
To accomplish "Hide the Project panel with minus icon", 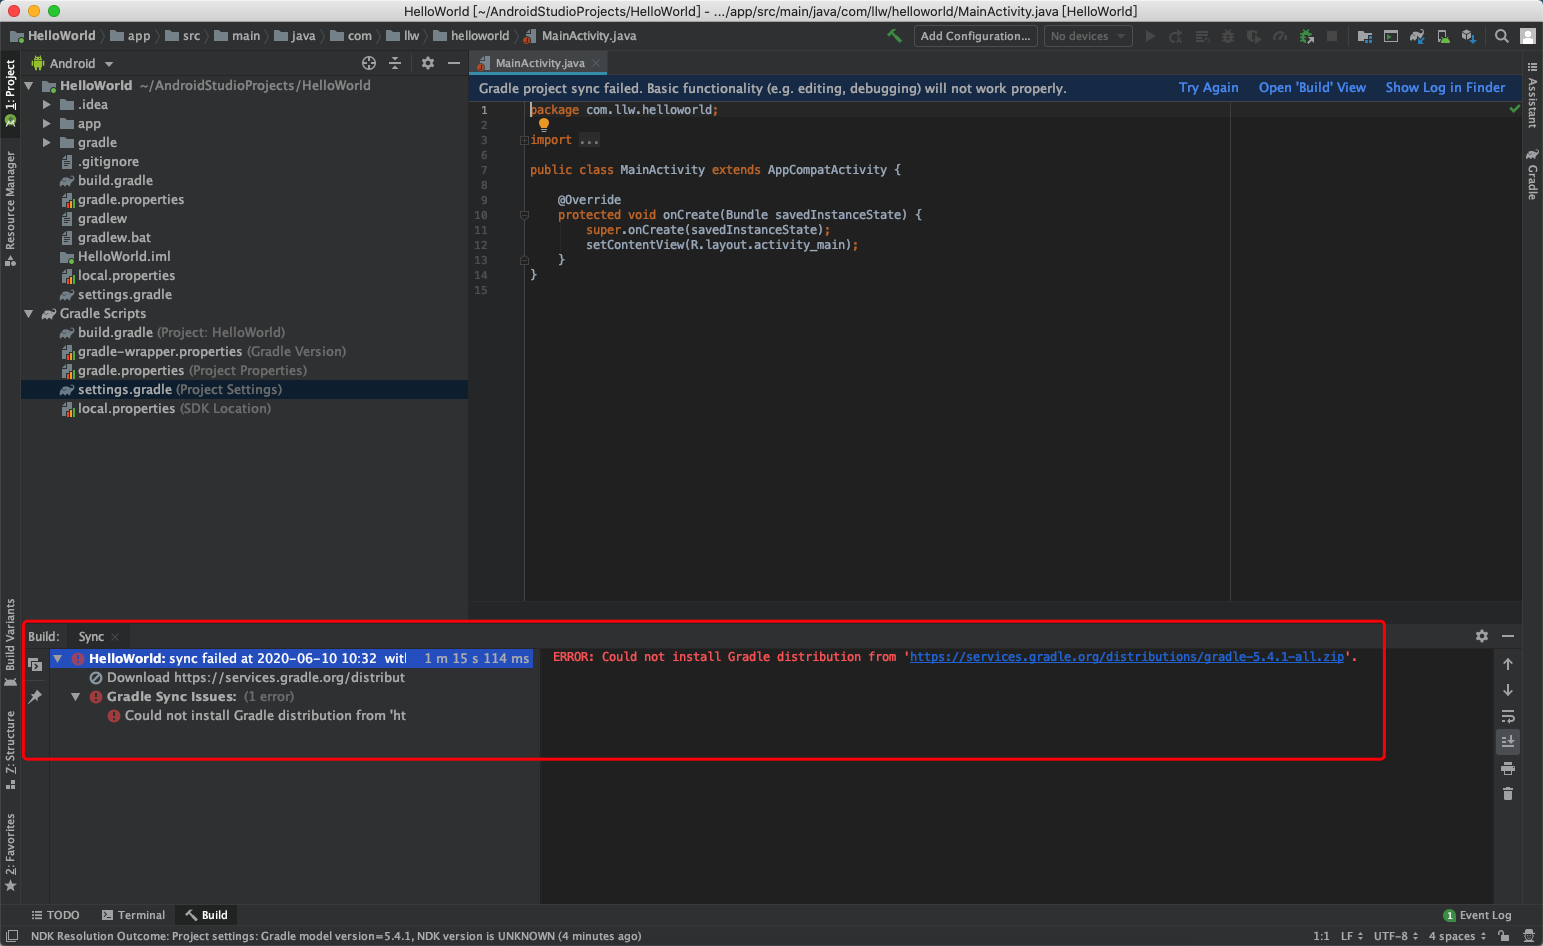I will (x=454, y=63).
